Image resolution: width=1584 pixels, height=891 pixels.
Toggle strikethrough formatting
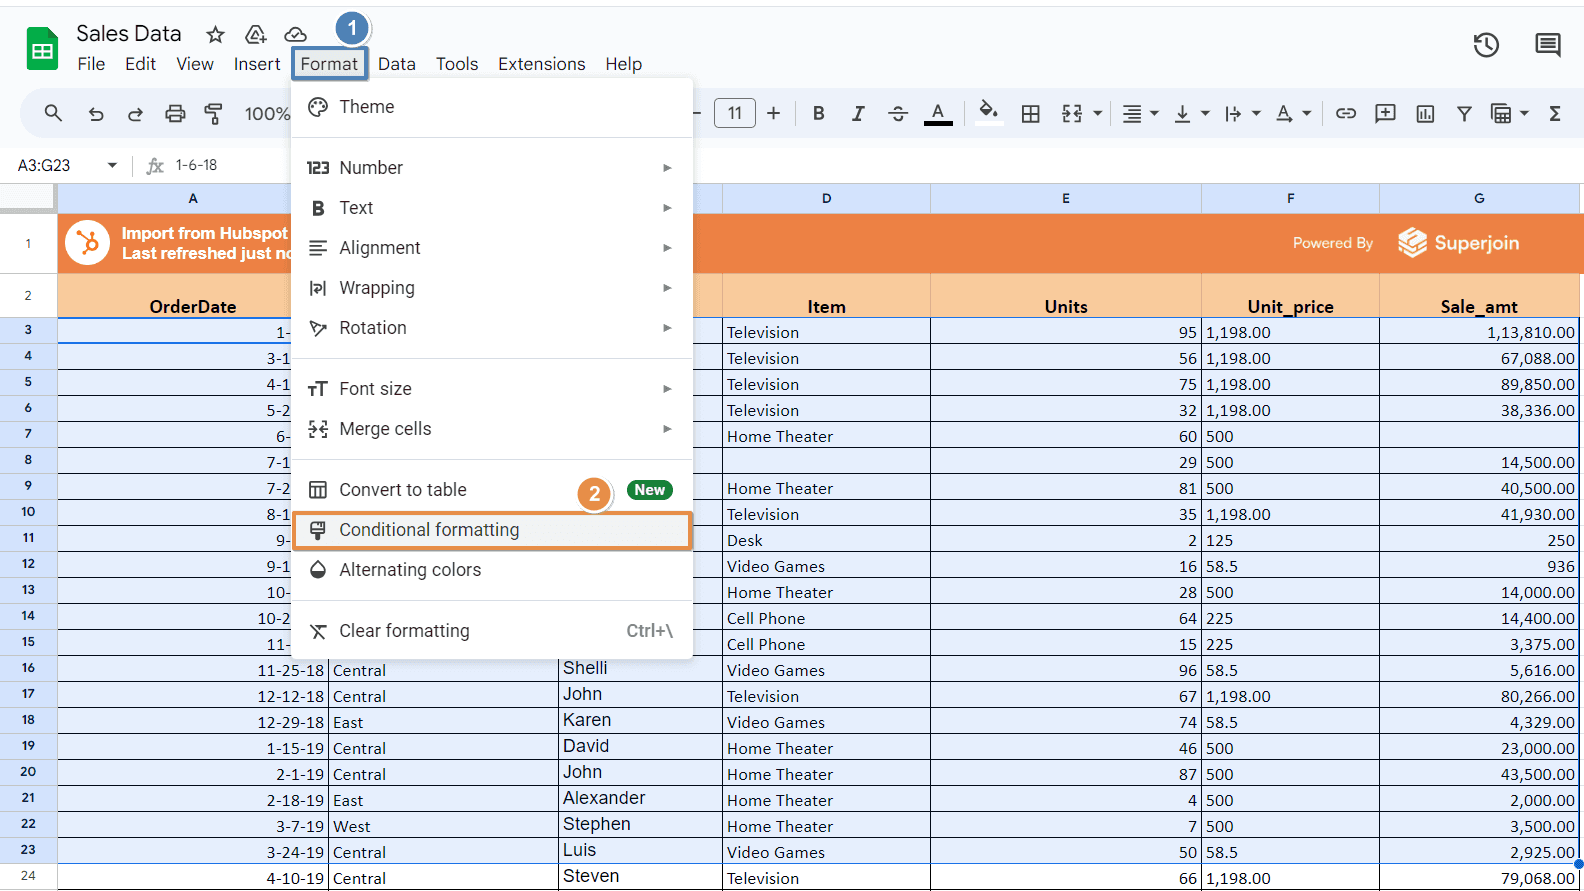pyautogui.click(x=898, y=113)
